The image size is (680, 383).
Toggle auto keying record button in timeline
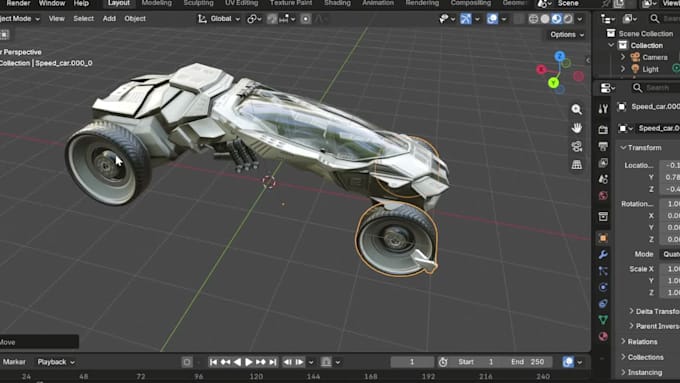point(186,362)
